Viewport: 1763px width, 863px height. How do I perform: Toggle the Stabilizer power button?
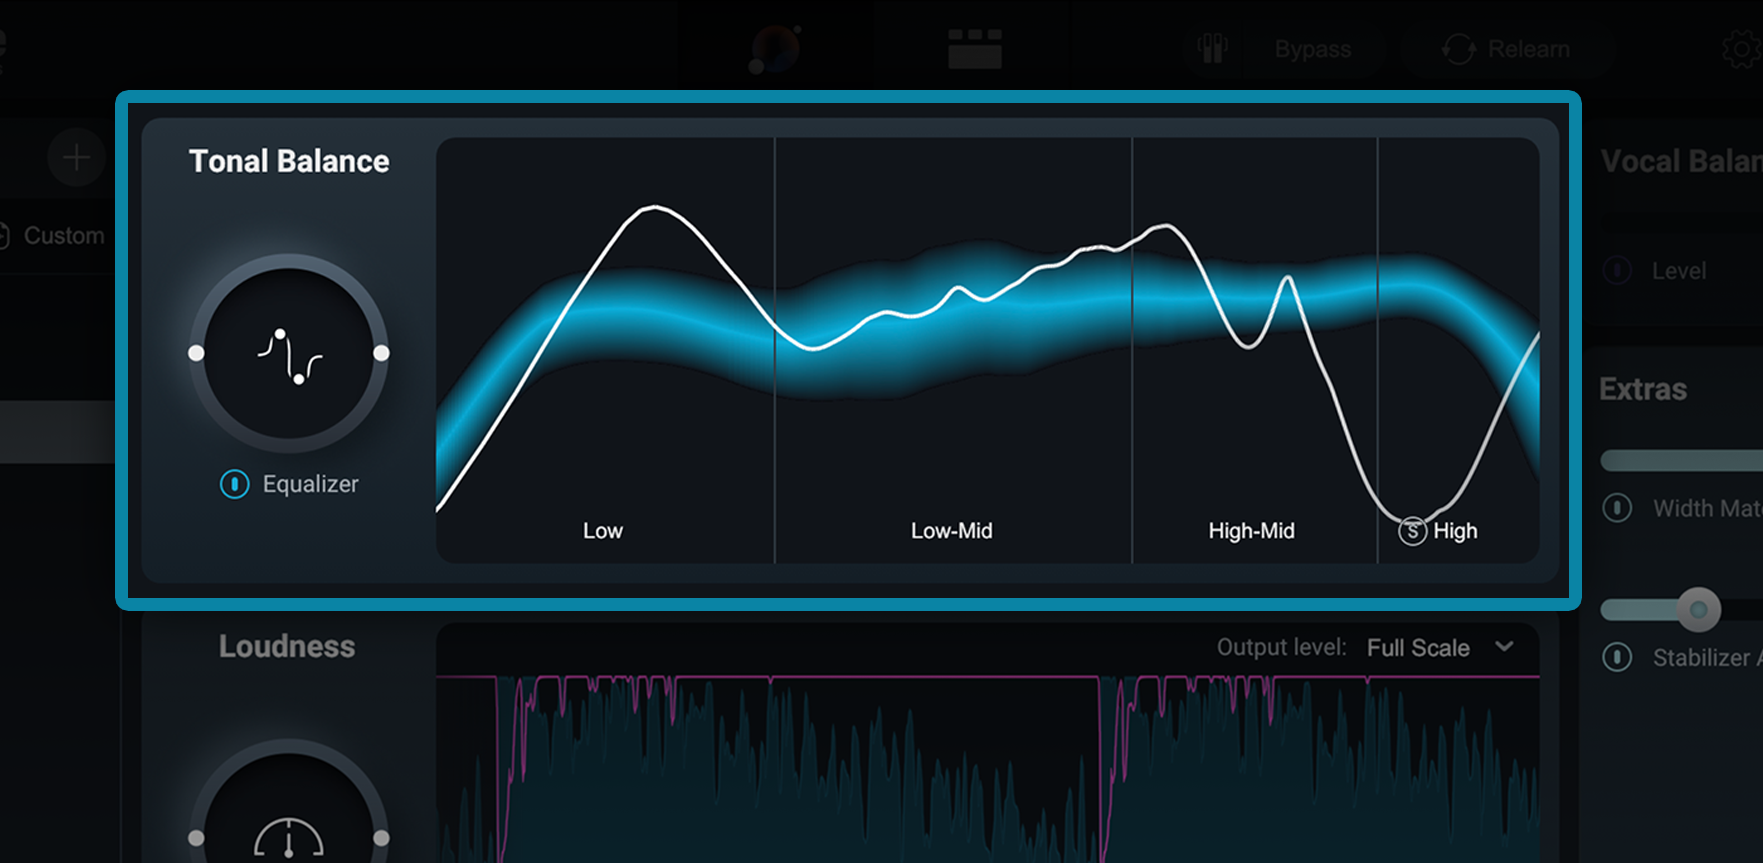point(1617,657)
